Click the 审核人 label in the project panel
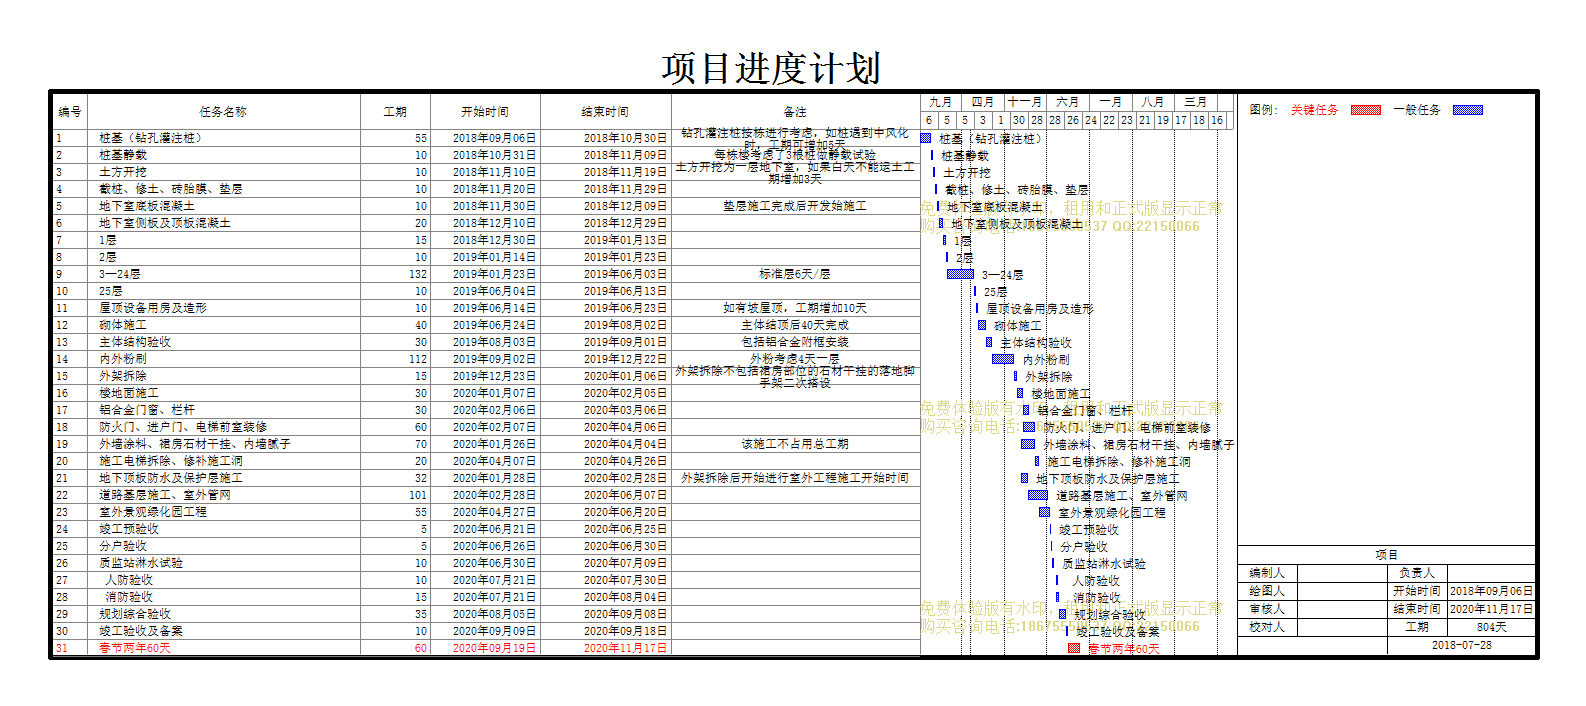1586x706 pixels. (x=1267, y=609)
